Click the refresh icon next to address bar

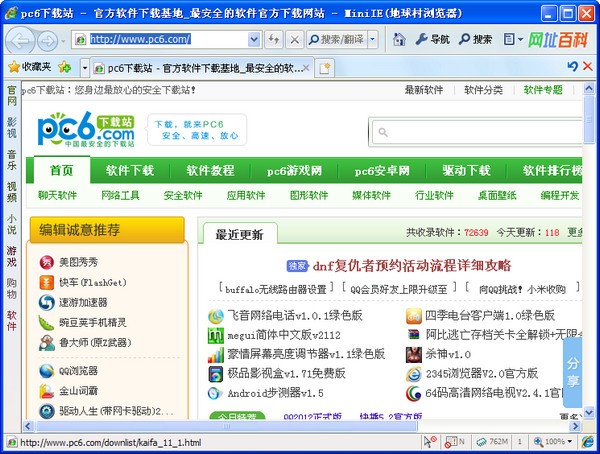pyautogui.click(x=274, y=39)
